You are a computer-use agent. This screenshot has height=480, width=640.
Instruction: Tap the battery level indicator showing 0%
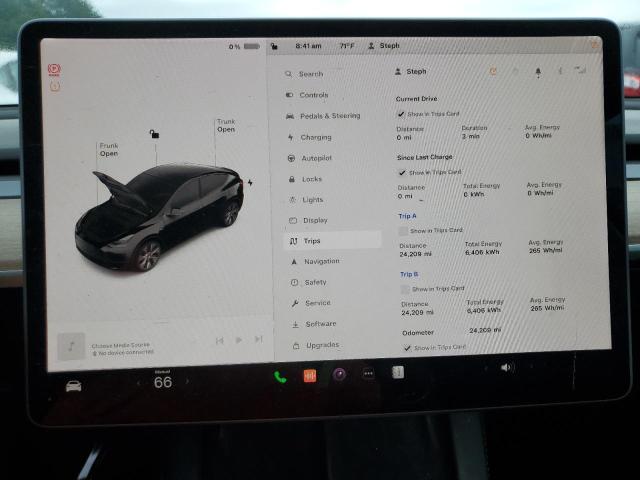[244, 47]
